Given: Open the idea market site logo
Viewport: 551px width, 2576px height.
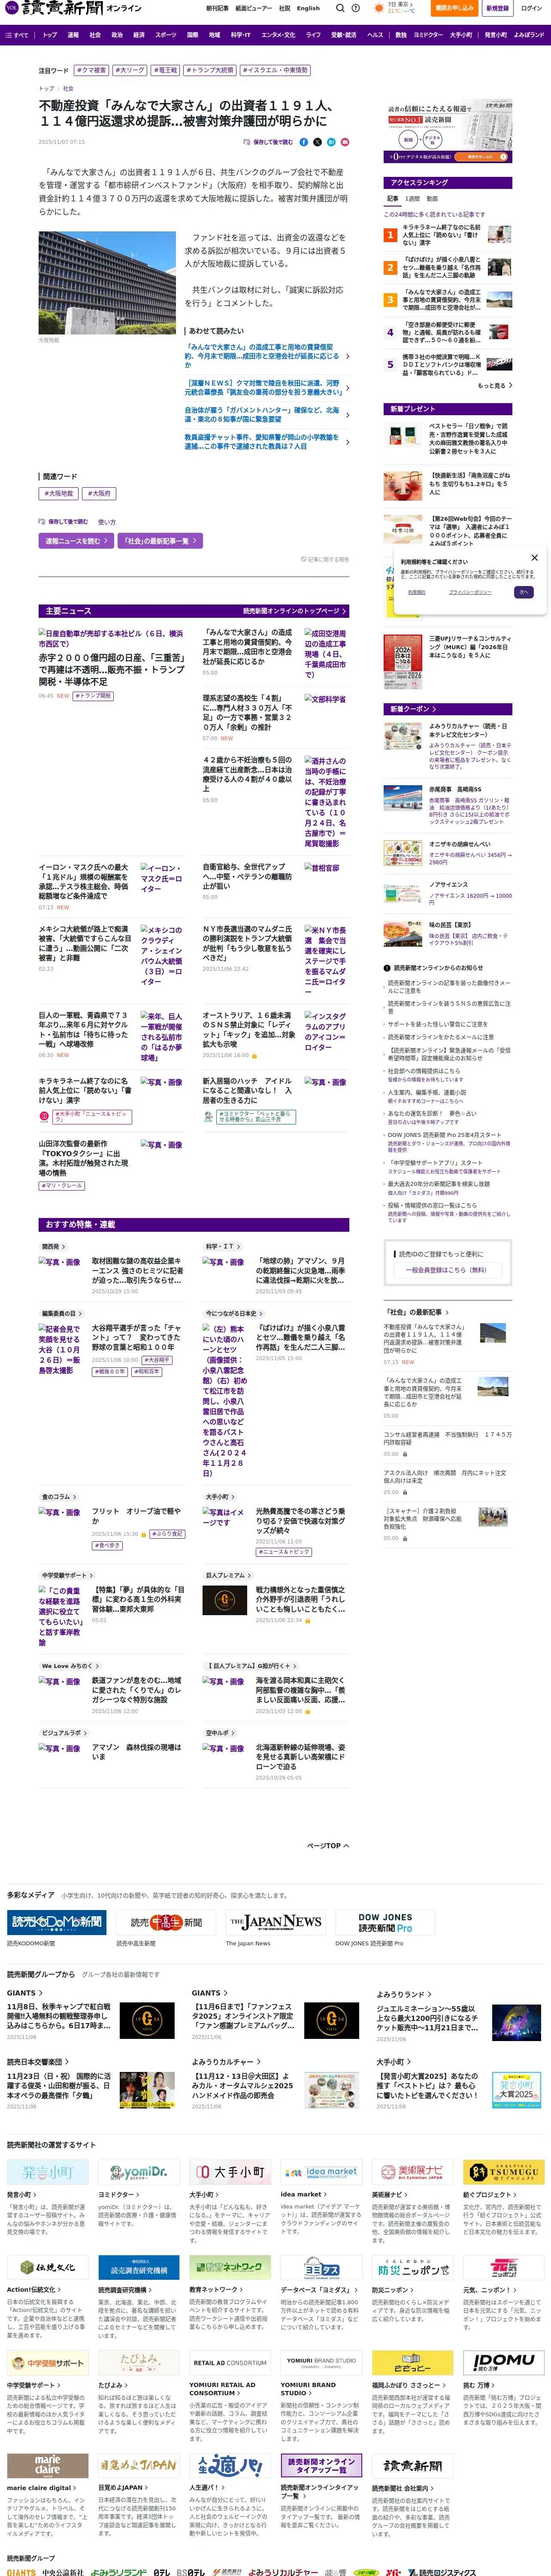Looking at the screenshot, I should pos(322,2172).
